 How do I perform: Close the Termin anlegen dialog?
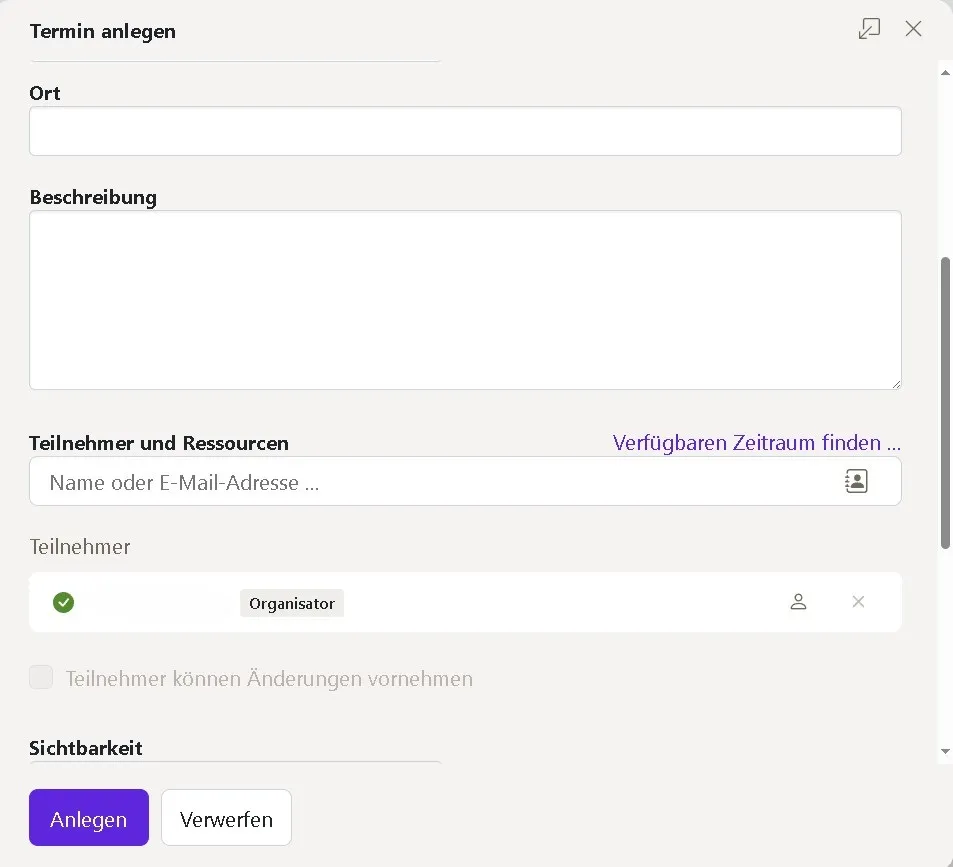913,29
